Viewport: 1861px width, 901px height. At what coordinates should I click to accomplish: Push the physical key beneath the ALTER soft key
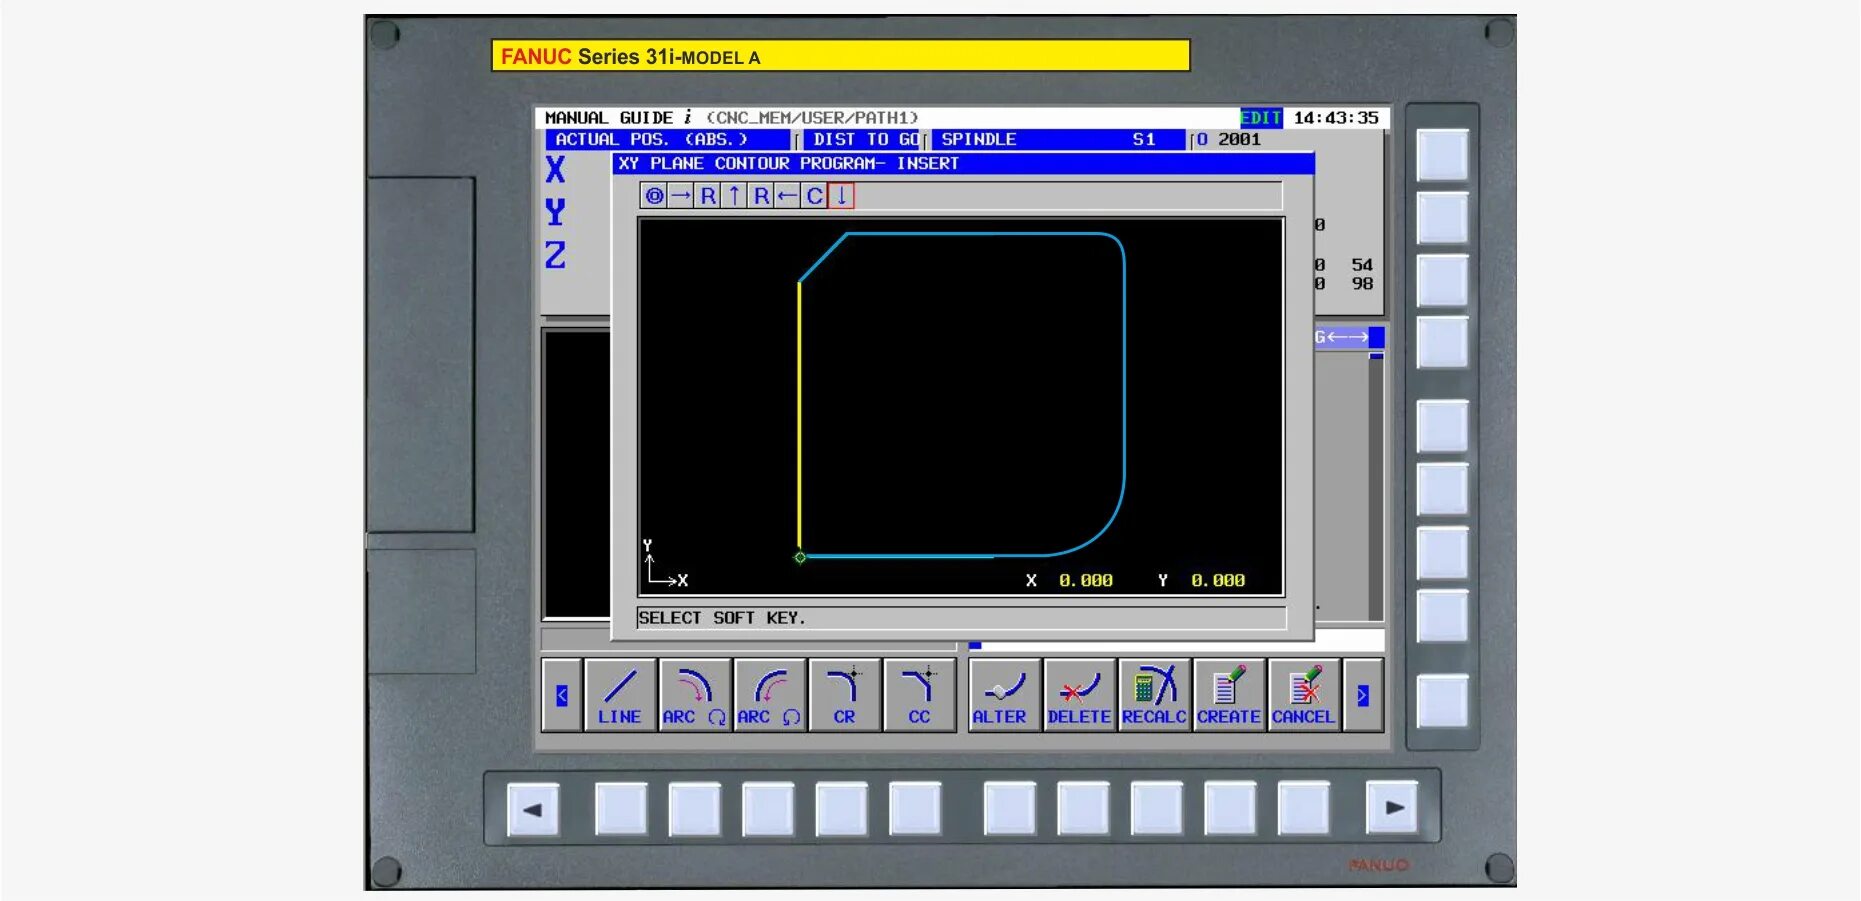click(1009, 808)
